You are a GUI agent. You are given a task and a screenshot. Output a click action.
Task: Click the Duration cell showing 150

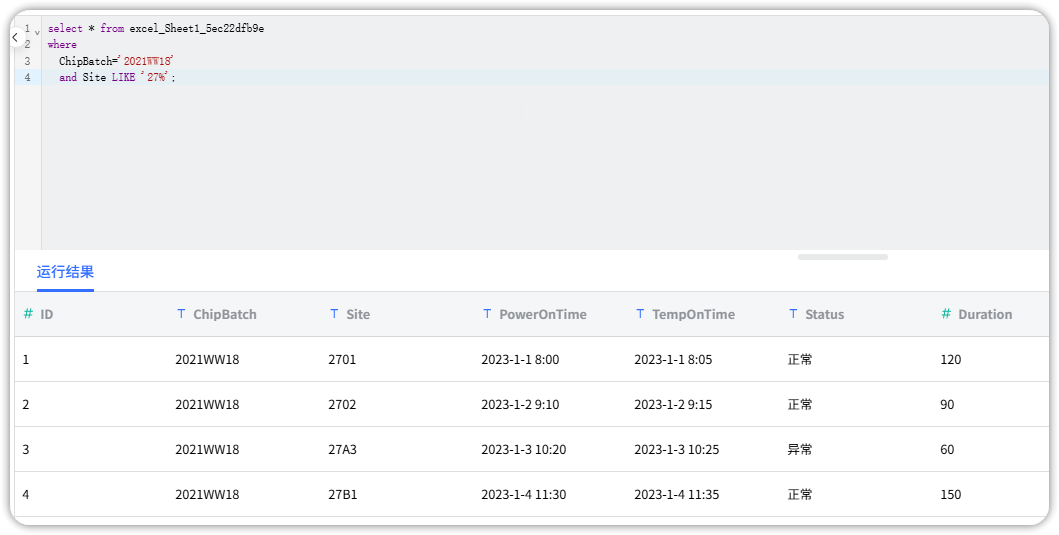click(x=951, y=494)
